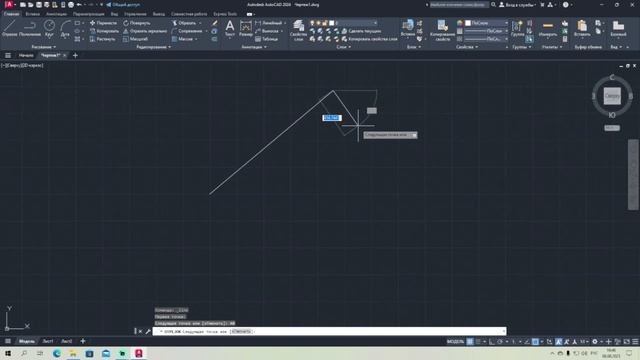The image size is (640, 360).
Task: Expand the Рисование panel
Action: pyautogui.click(x=44, y=47)
